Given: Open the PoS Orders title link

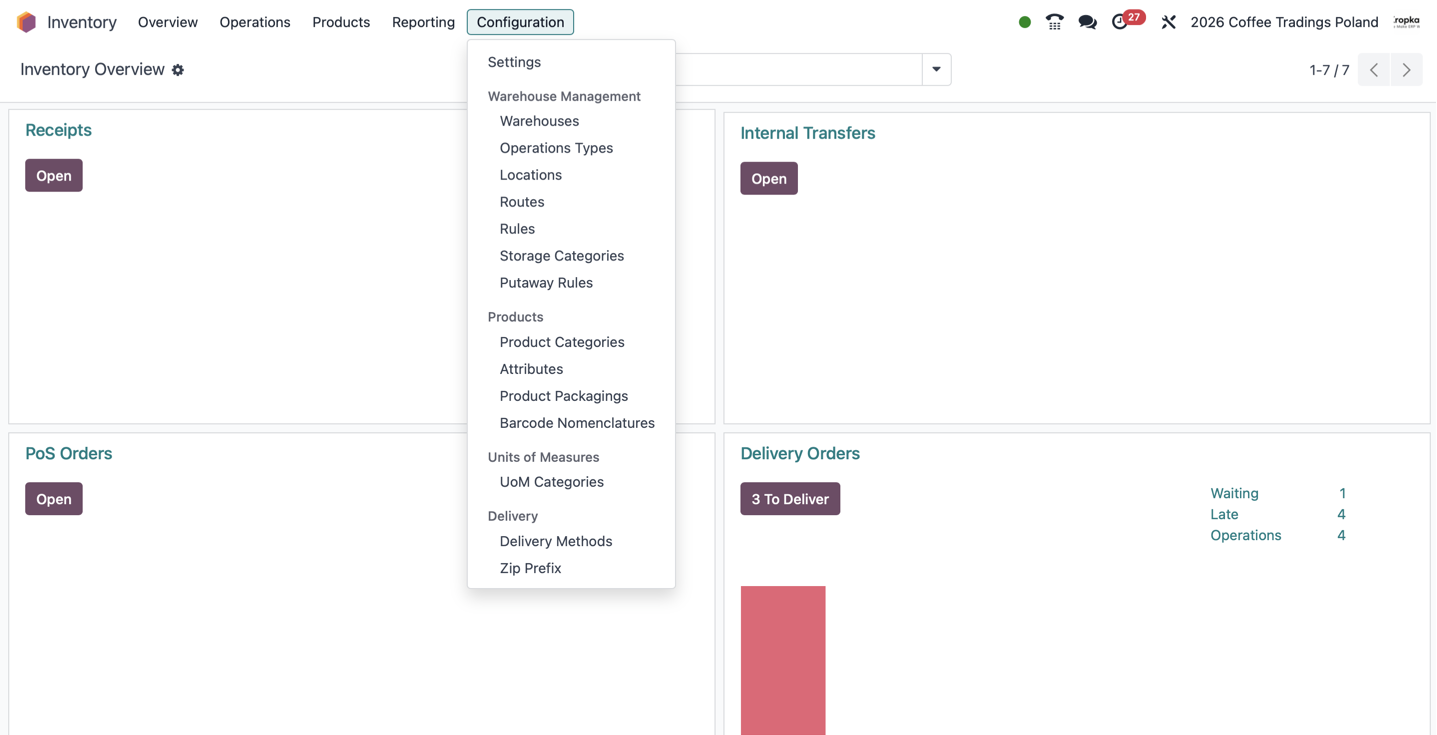Looking at the screenshot, I should point(69,453).
